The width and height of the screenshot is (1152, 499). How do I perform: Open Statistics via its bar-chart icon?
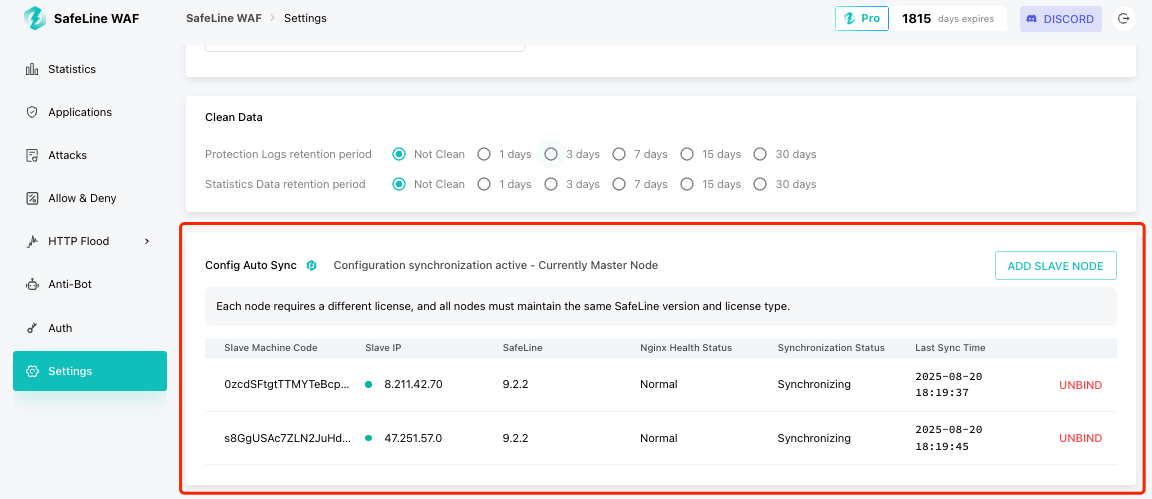click(x=32, y=69)
